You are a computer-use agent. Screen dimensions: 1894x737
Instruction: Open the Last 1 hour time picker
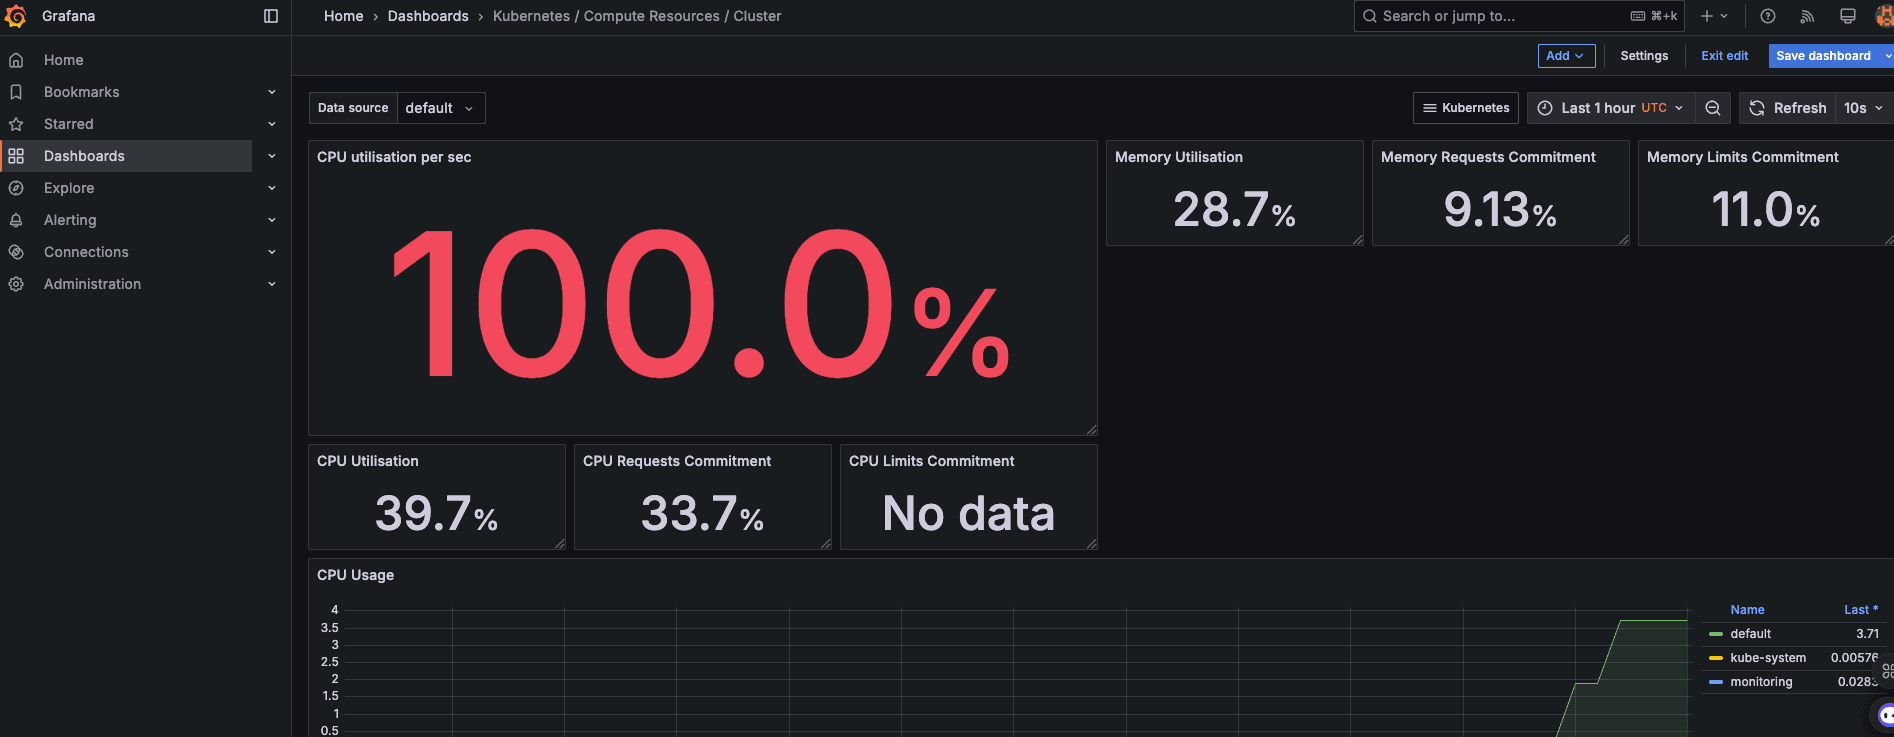[x=1611, y=108]
